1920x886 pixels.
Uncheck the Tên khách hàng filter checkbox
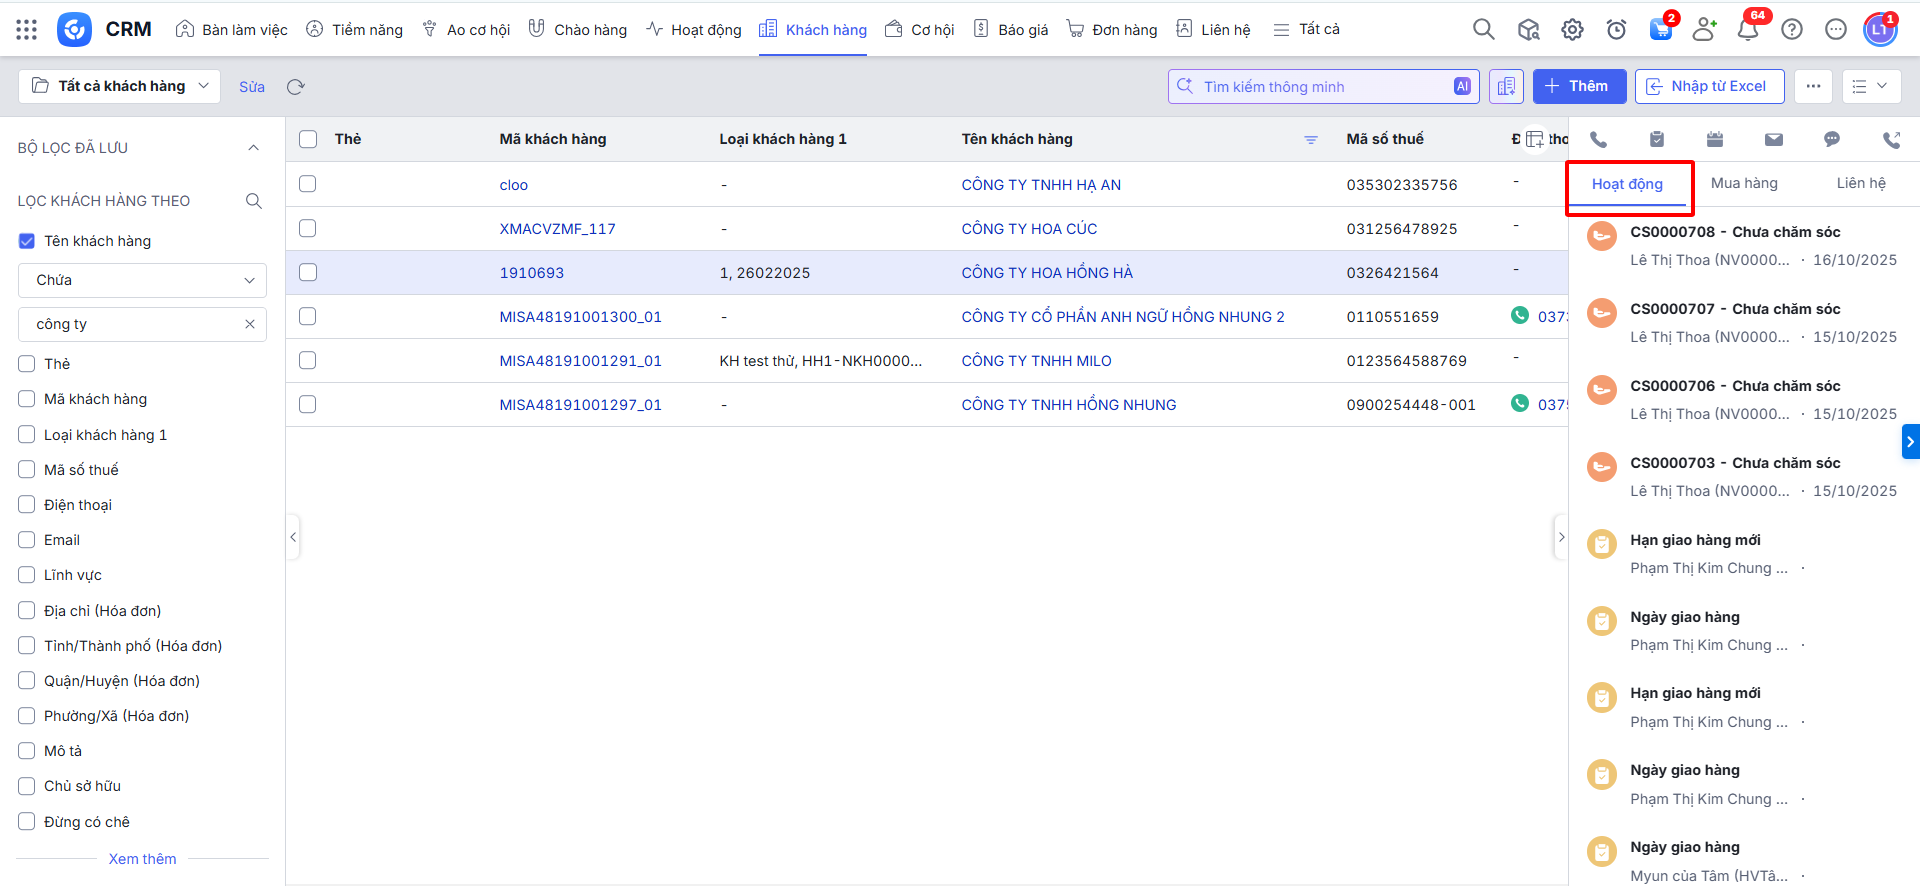pos(27,241)
